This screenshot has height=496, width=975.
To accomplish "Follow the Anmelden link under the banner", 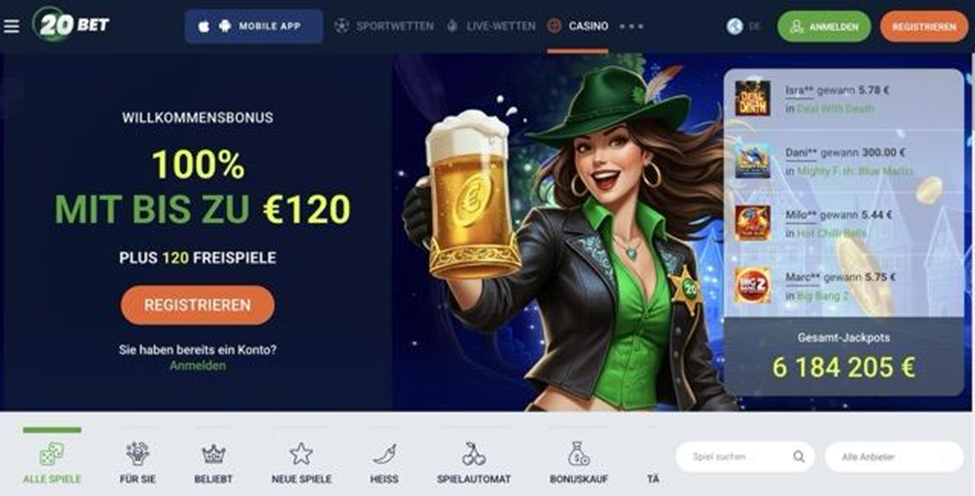I will 198,365.
